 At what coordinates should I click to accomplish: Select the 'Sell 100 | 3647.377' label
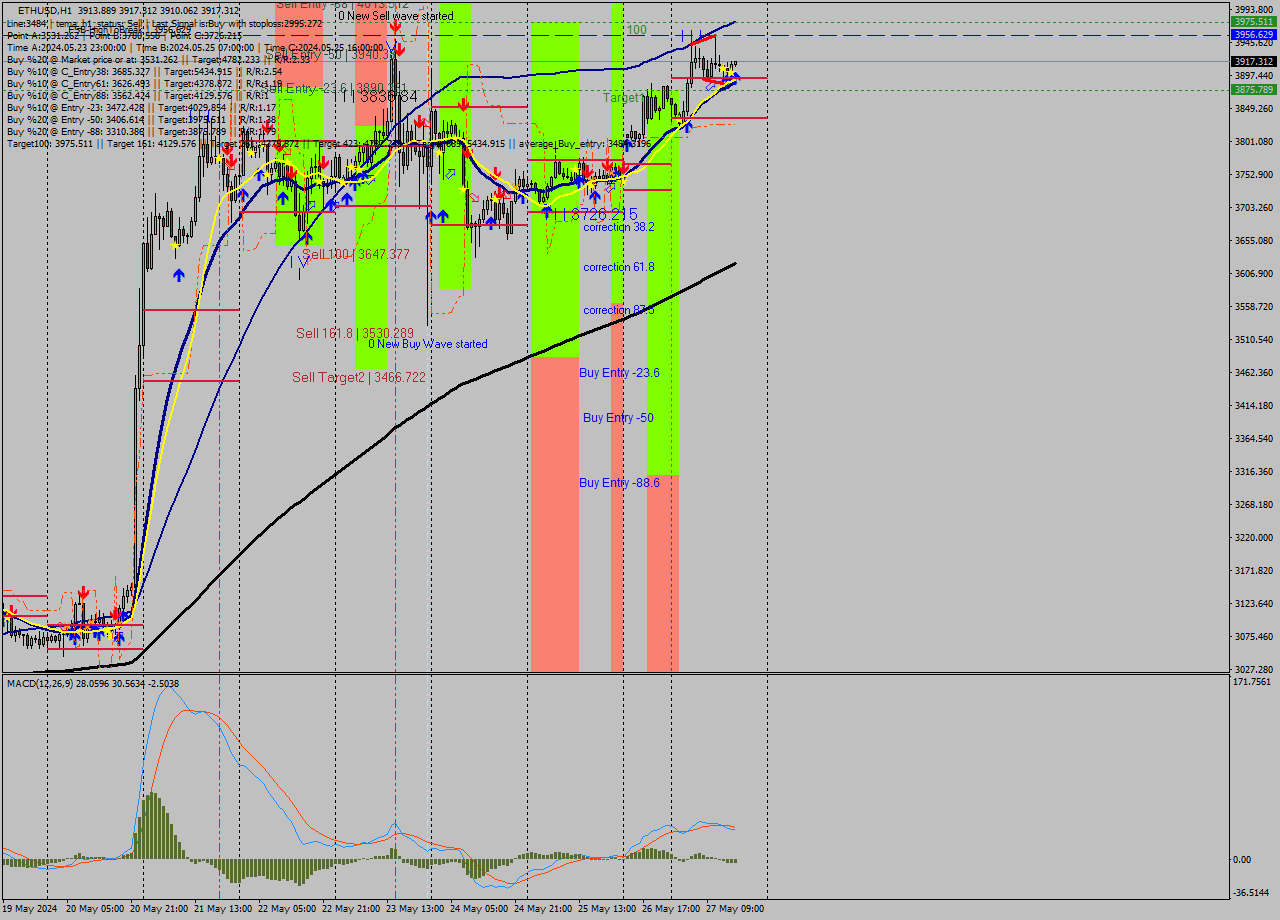[356, 255]
